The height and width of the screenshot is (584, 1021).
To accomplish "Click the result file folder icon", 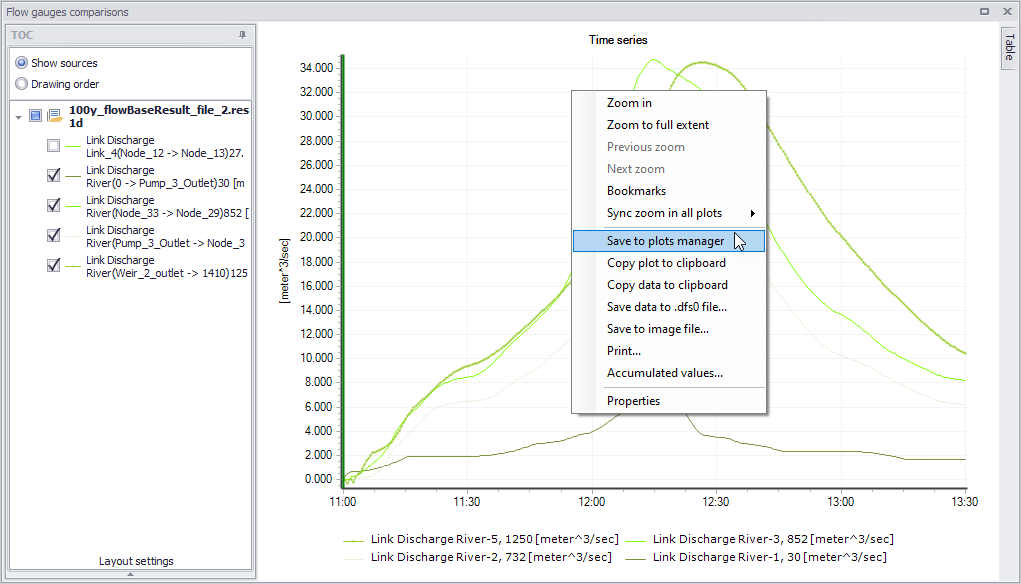I will tap(55, 116).
